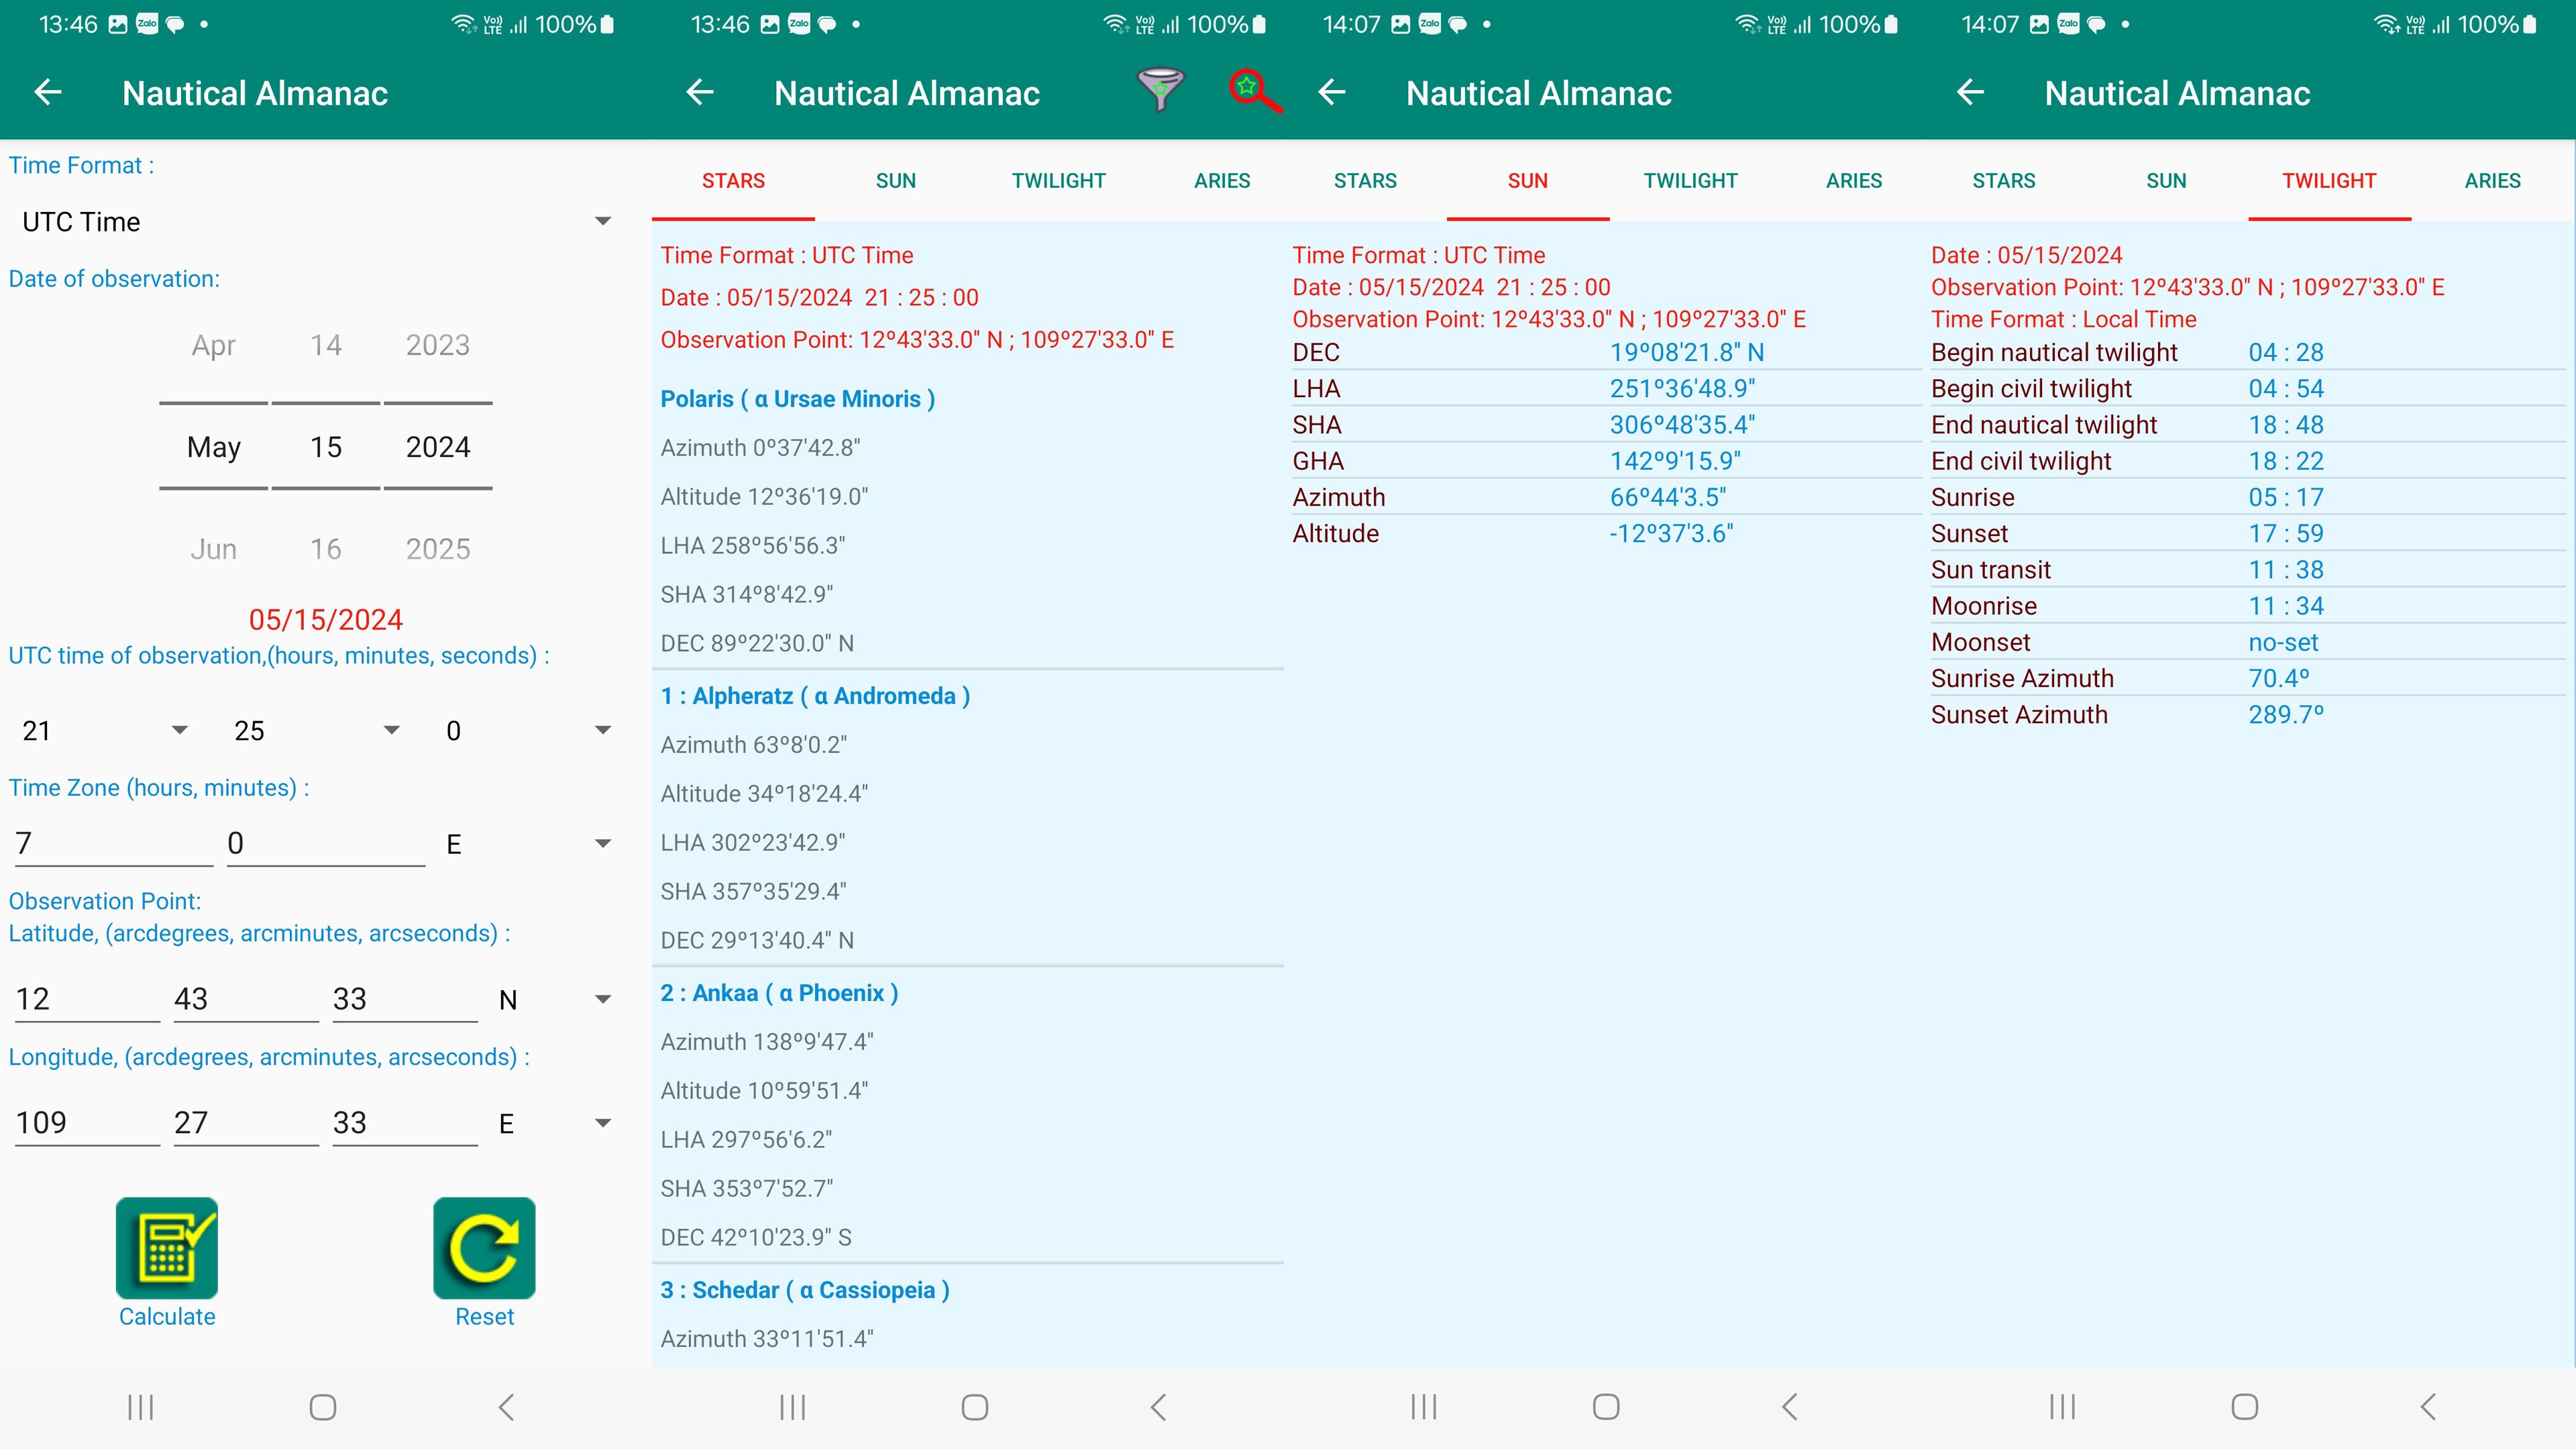The image size is (2576, 1449).
Task: Switch to TWILIGHT tab on Sun screen
Action: pyautogui.click(x=1691, y=181)
